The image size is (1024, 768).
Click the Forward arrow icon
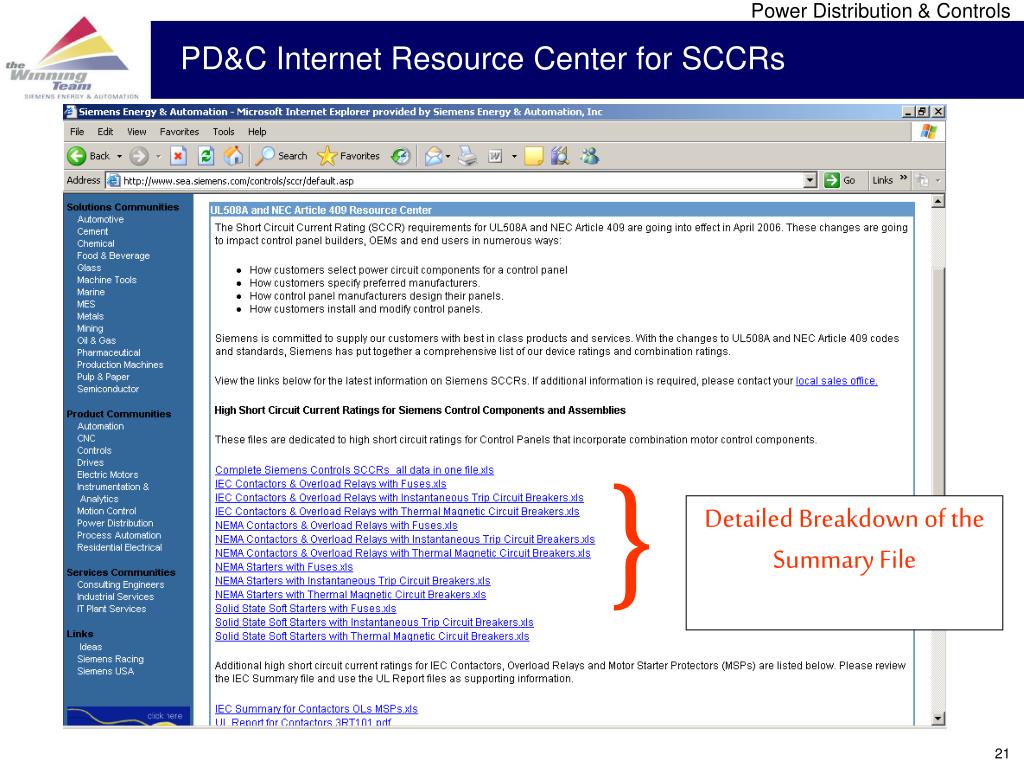pos(138,156)
